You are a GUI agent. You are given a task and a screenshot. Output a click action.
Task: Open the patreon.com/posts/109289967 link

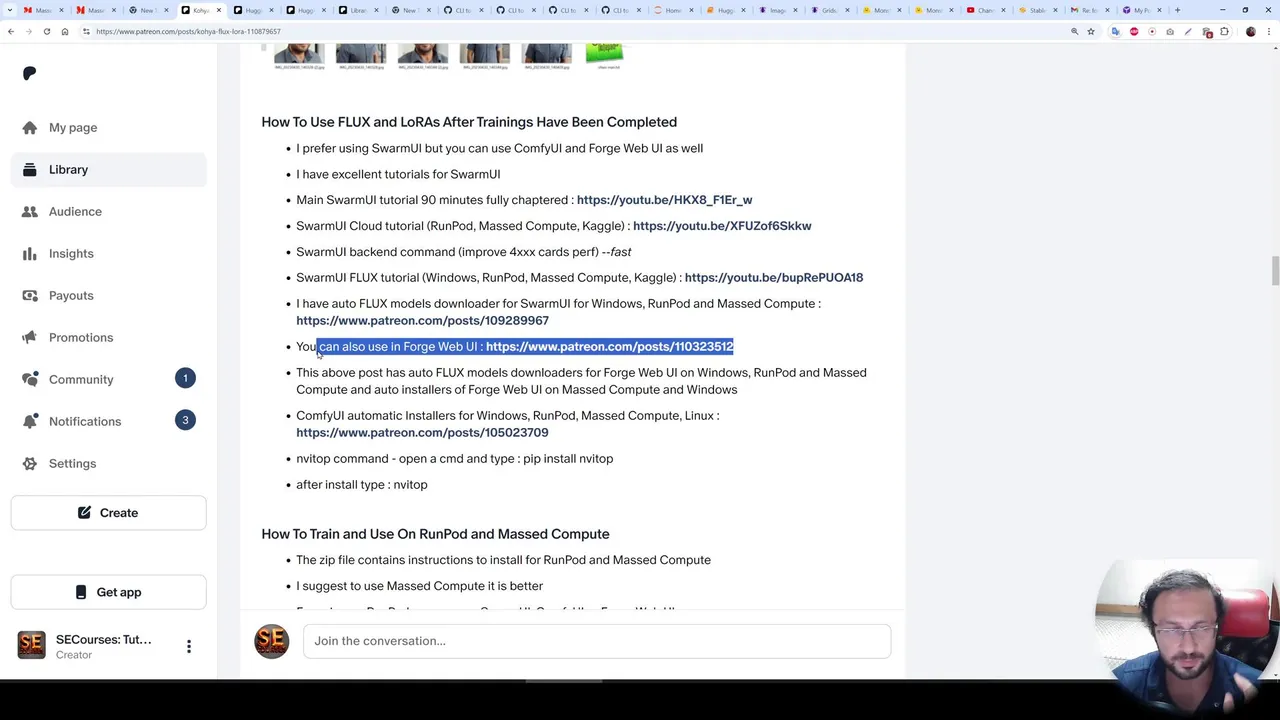tap(422, 321)
